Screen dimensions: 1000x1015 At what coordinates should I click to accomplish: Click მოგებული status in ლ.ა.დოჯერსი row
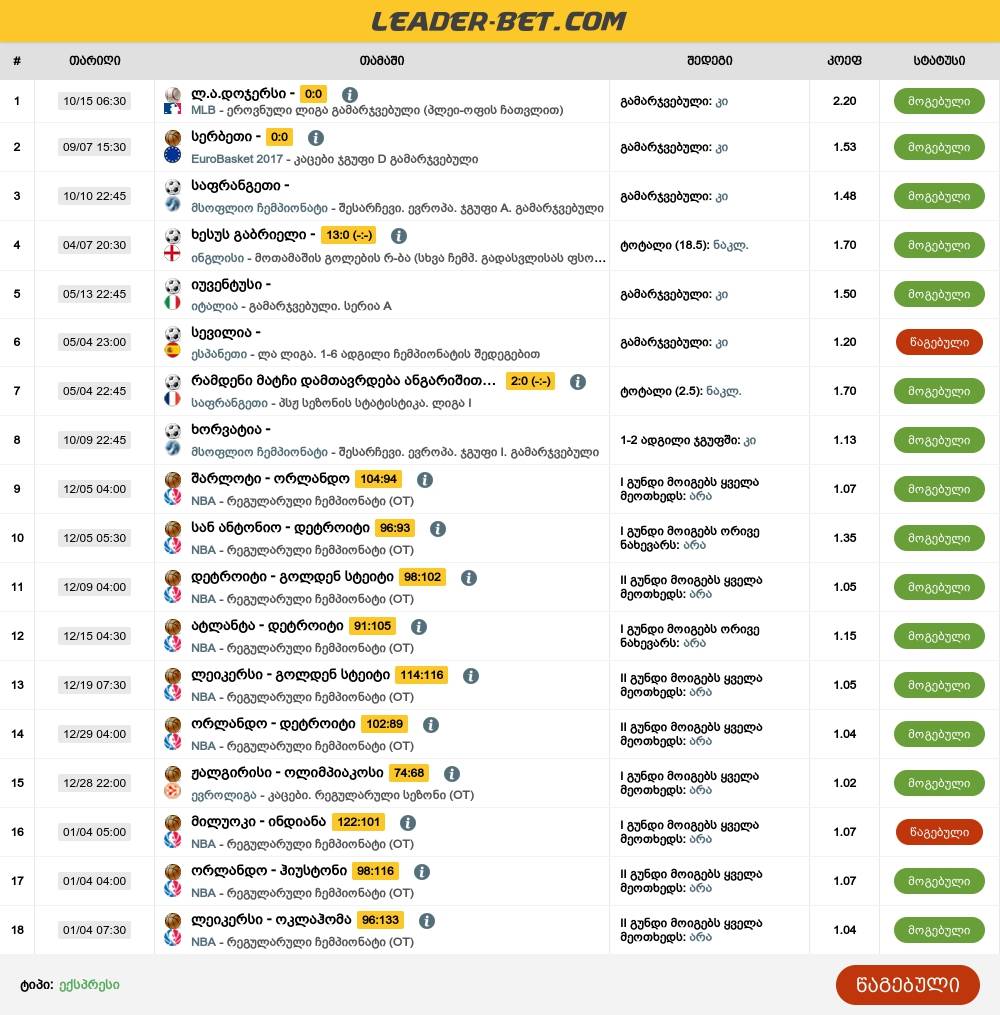939,101
